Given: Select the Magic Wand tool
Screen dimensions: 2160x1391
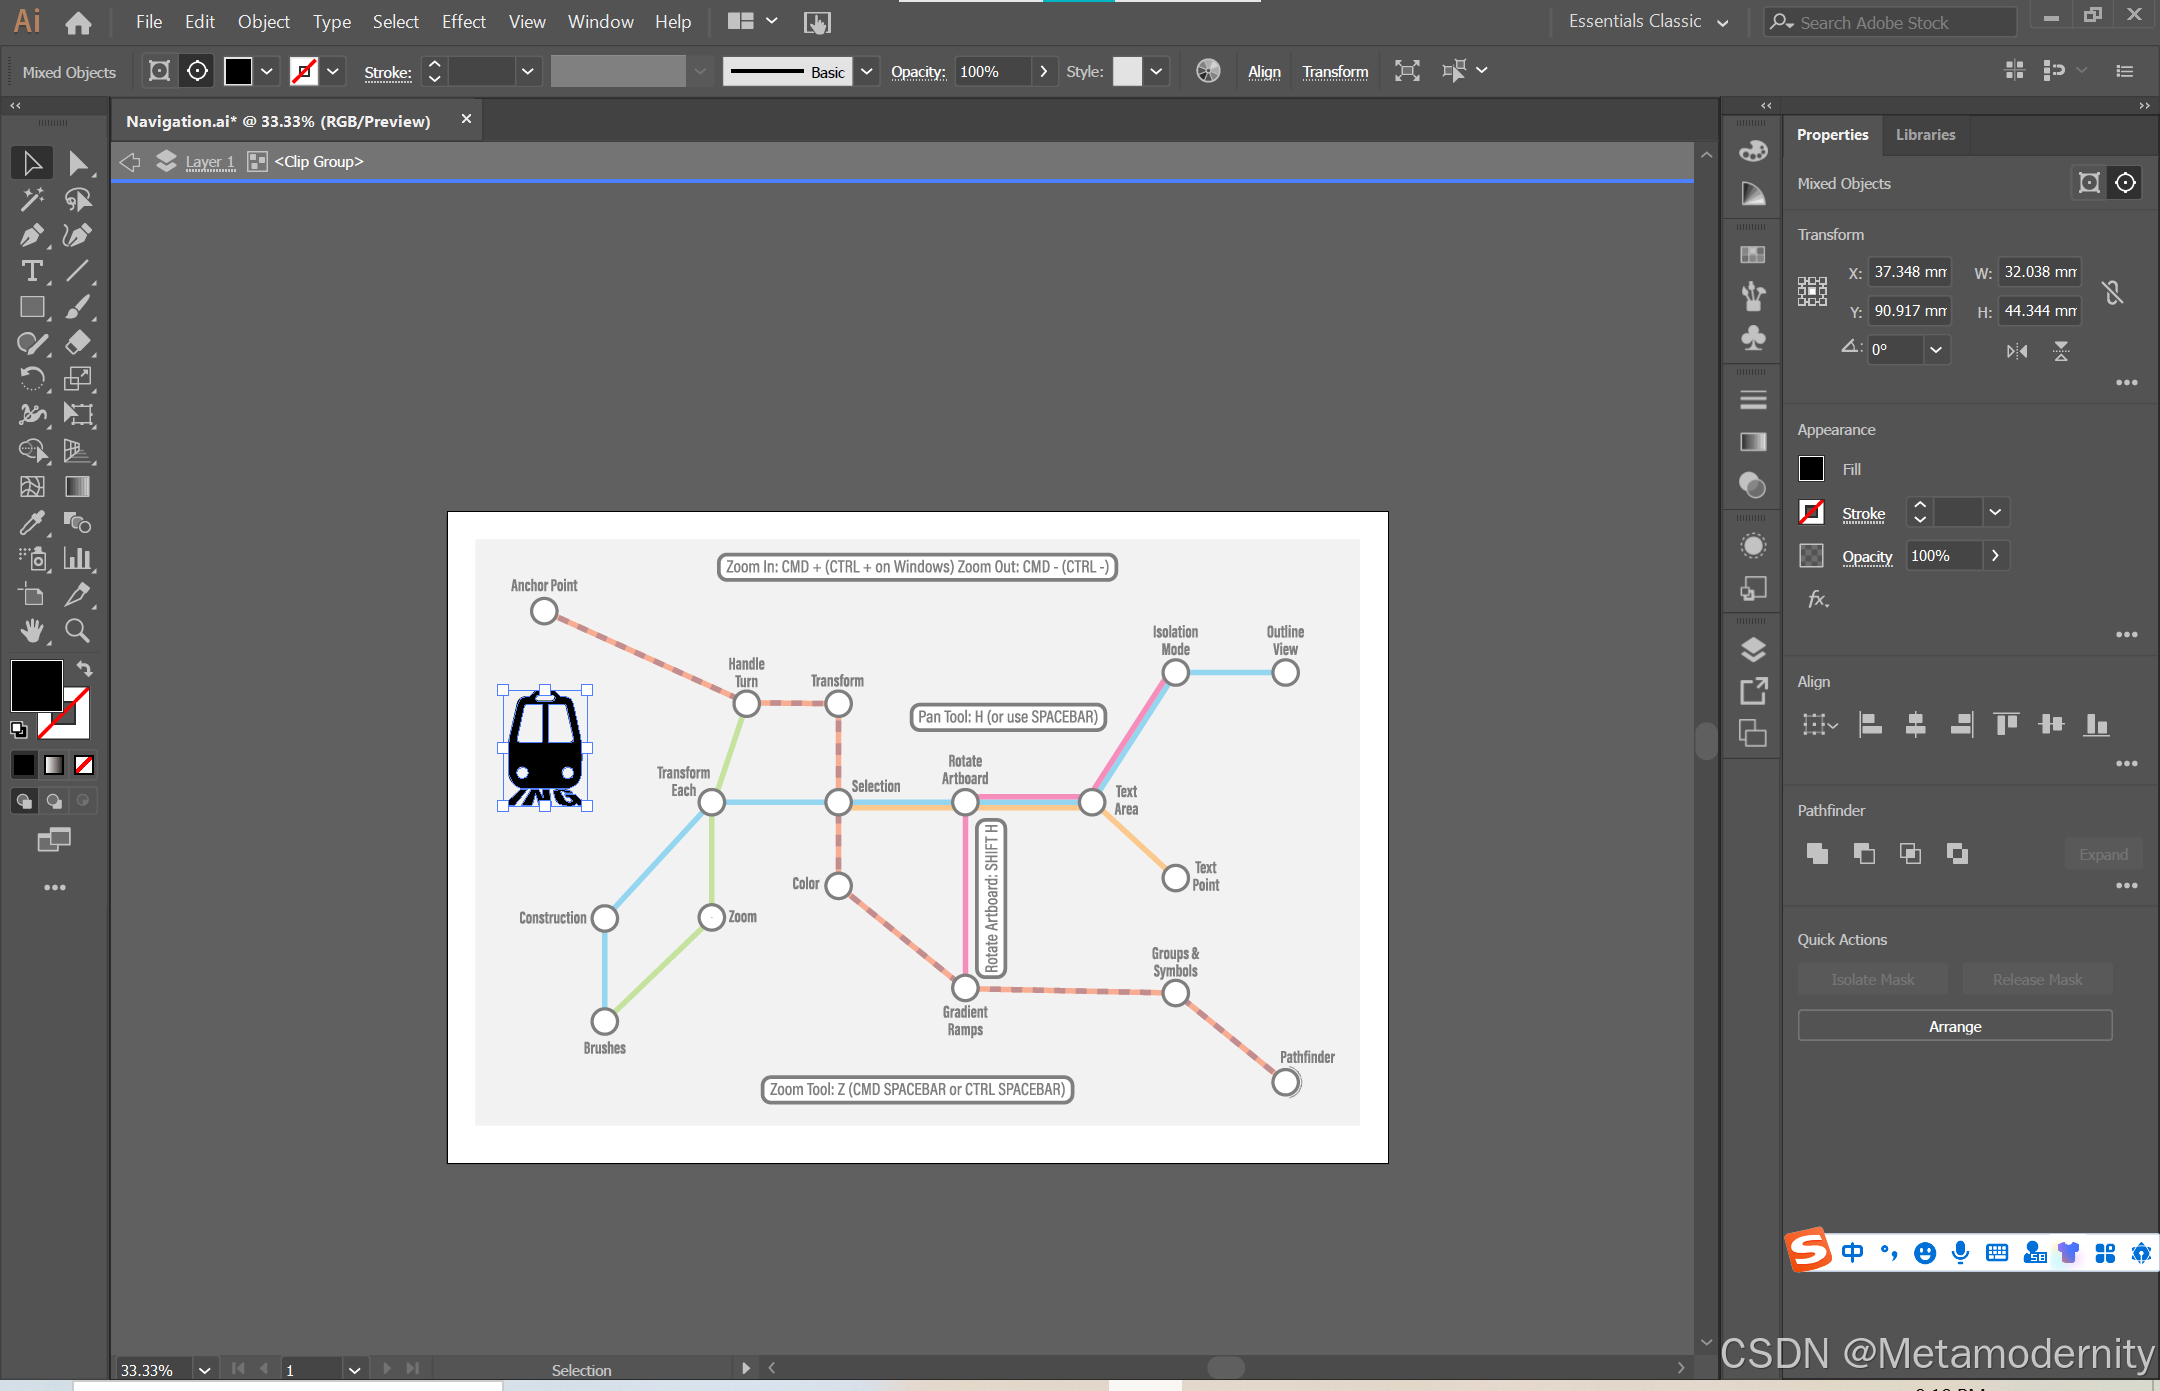Looking at the screenshot, I should tap(31, 200).
